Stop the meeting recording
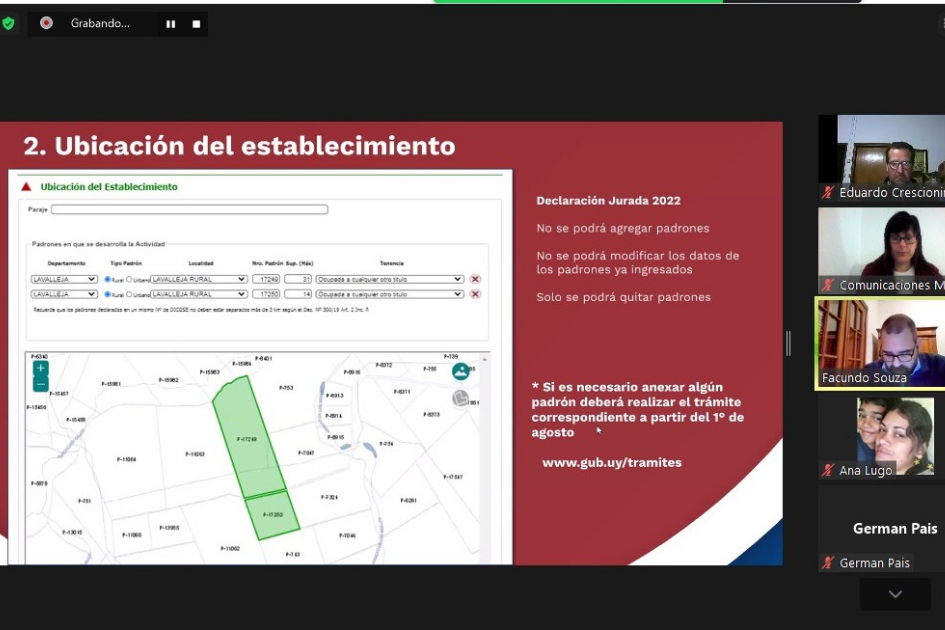This screenshot has width=945, height=630. [196, 24]
